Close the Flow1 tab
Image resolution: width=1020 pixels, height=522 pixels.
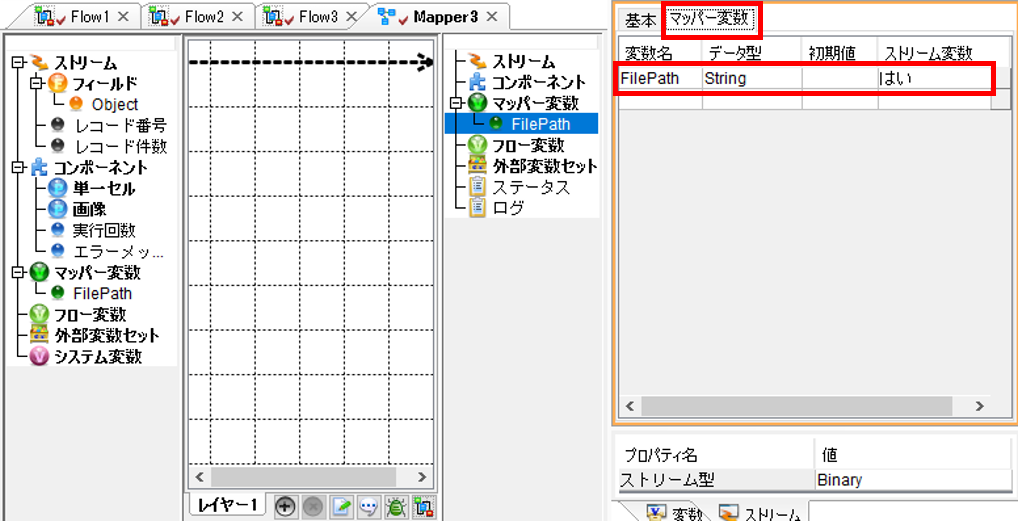click(126, 16)
